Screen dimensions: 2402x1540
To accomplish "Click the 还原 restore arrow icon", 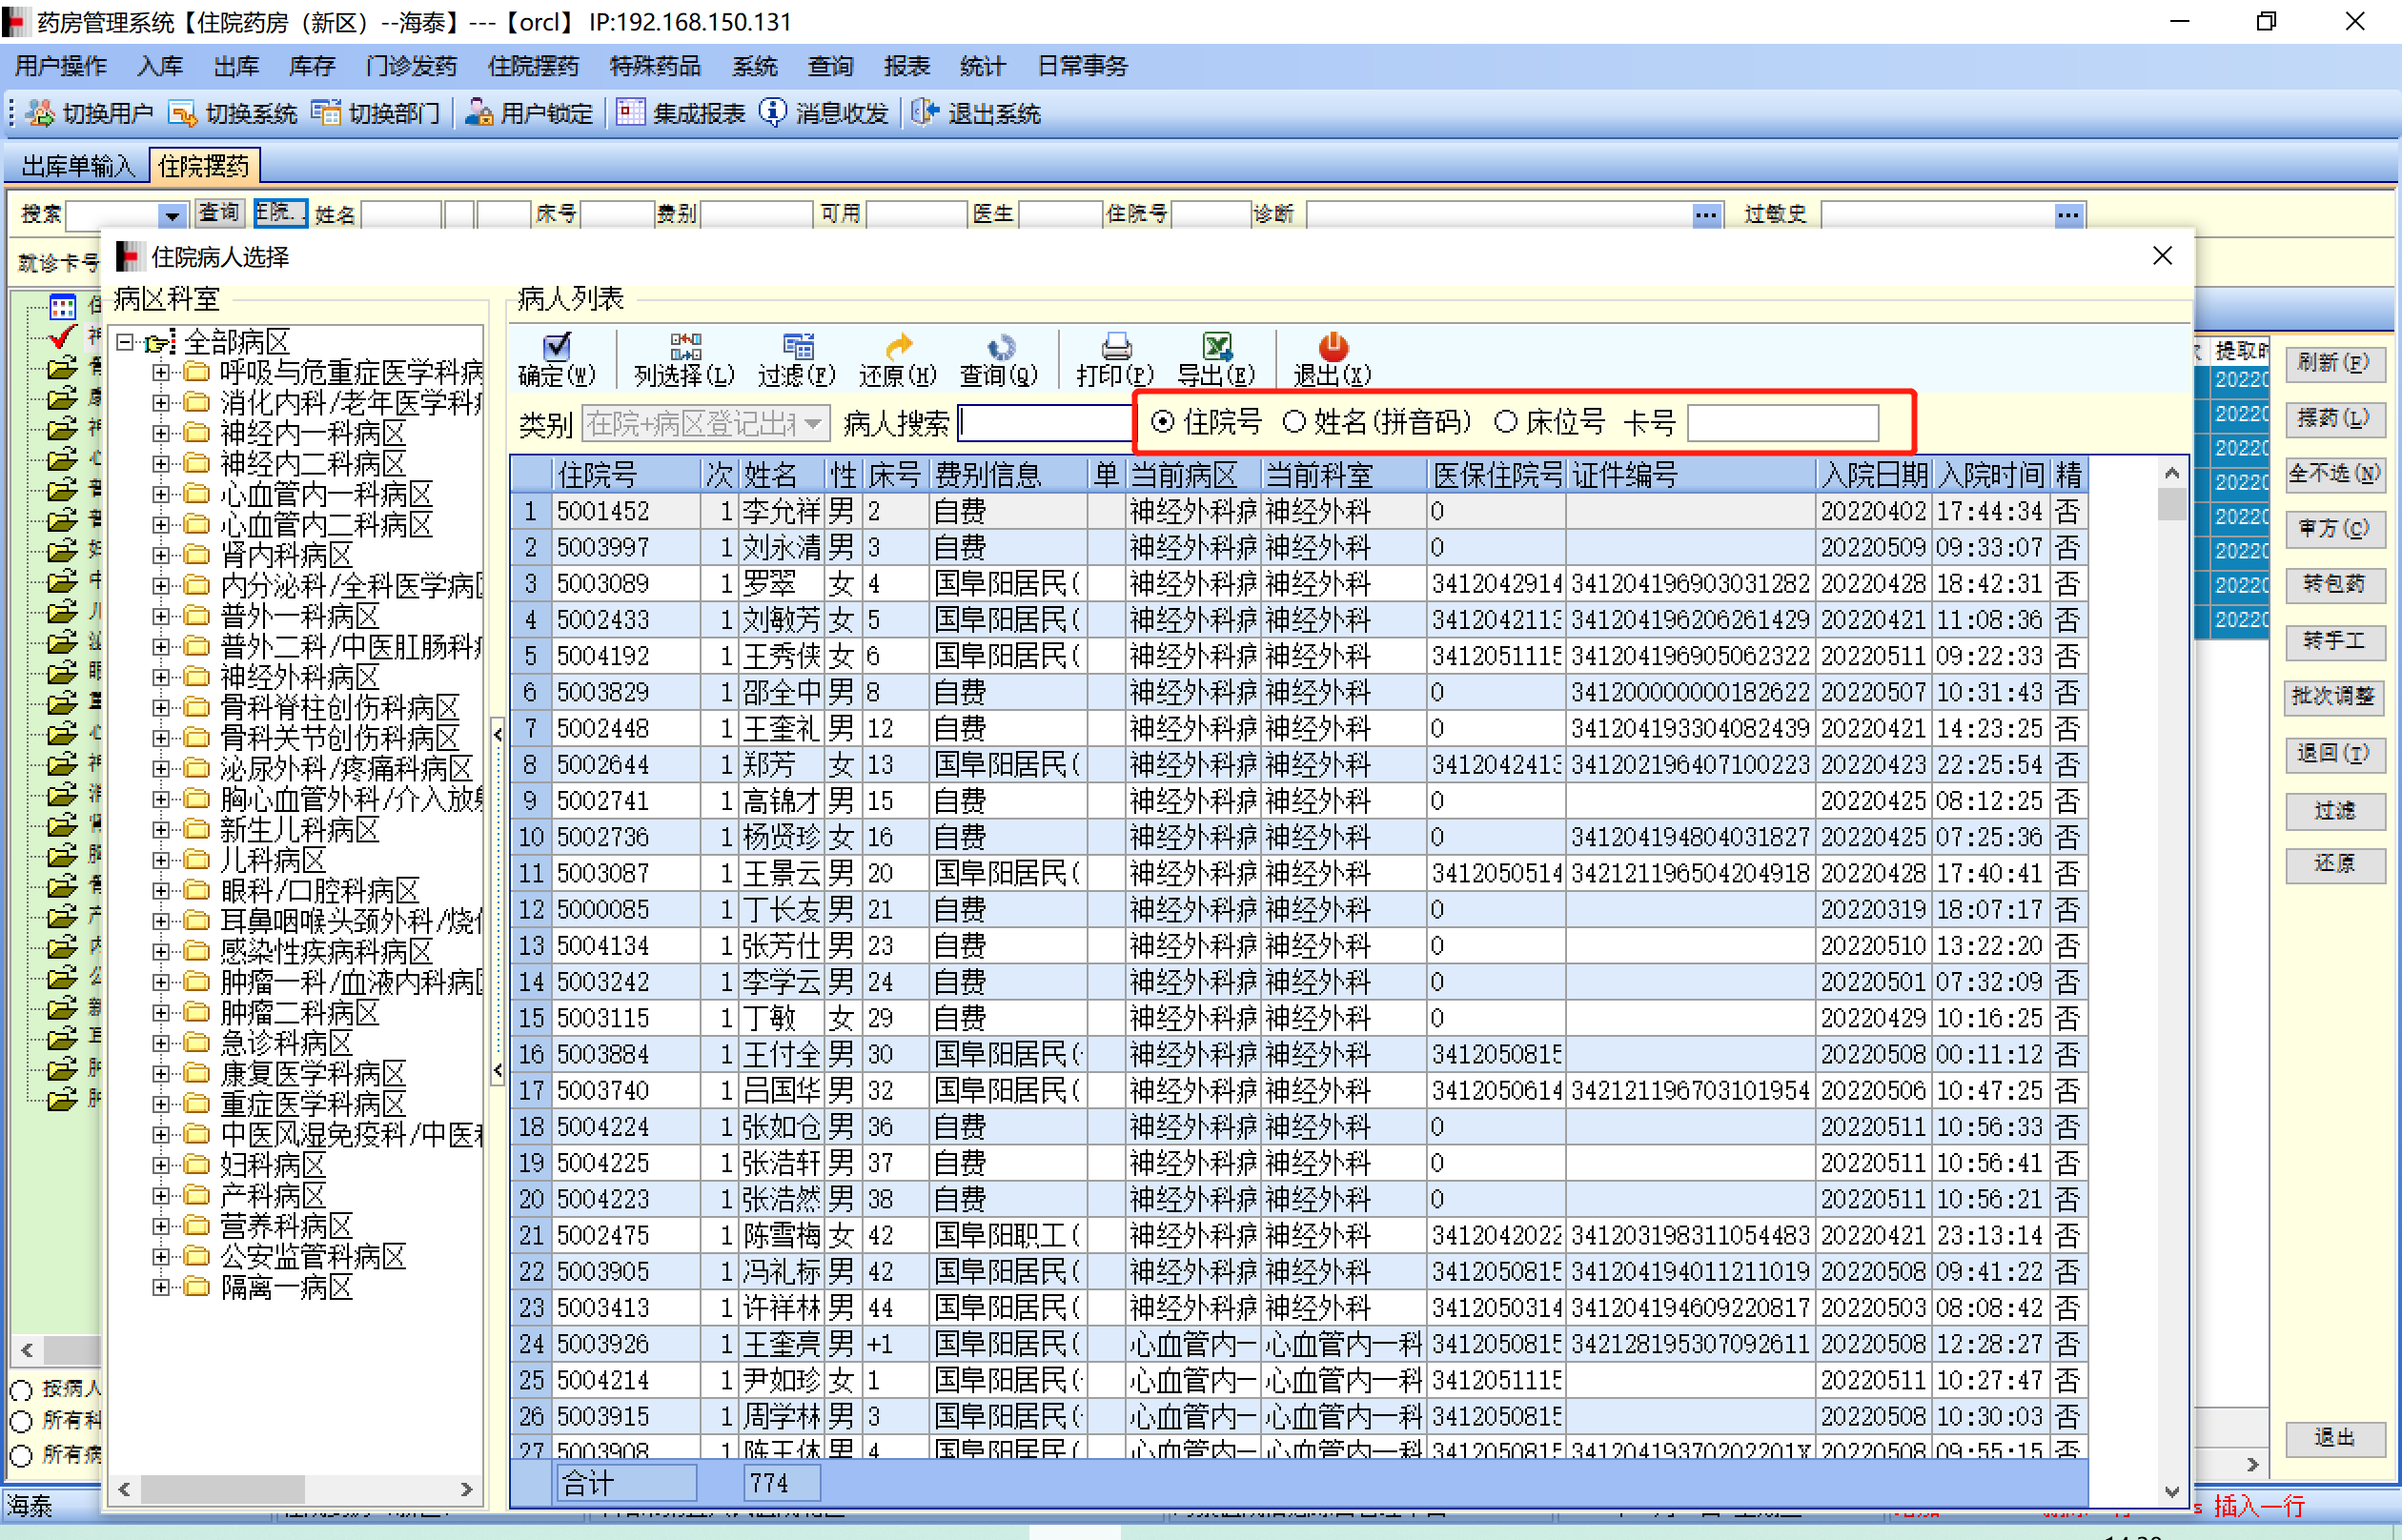I will point(898,347).
